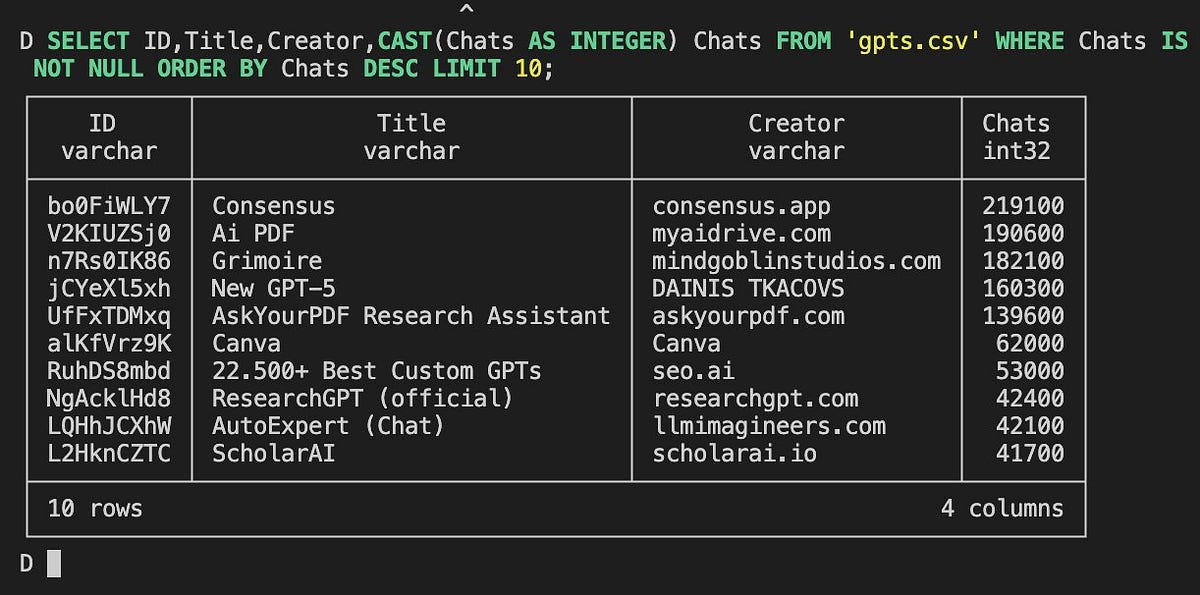The image size is (1200, 595).
Task: Select the SELECT keyword in the query
Action: (x=87, y=42)
